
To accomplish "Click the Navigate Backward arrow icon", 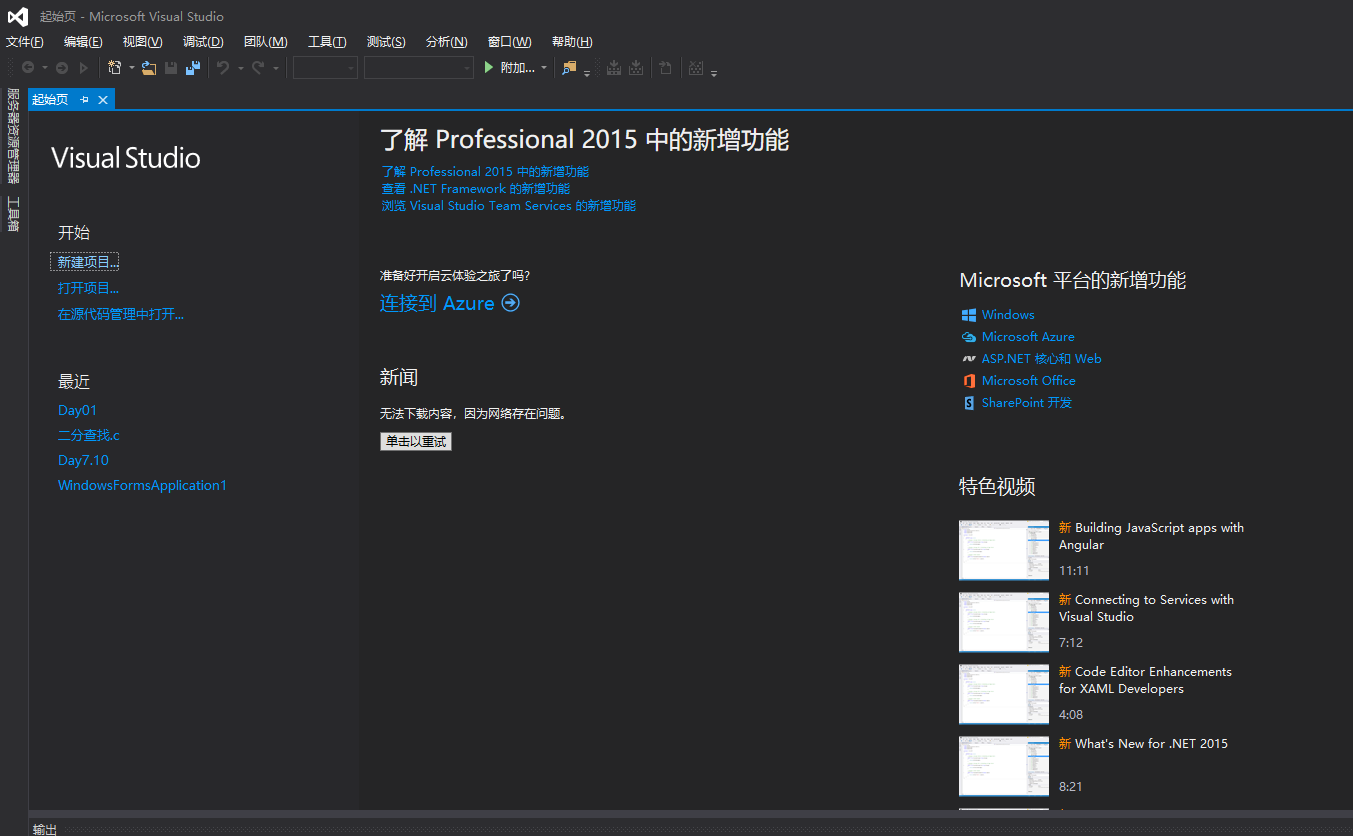I will tap(29, 67).
